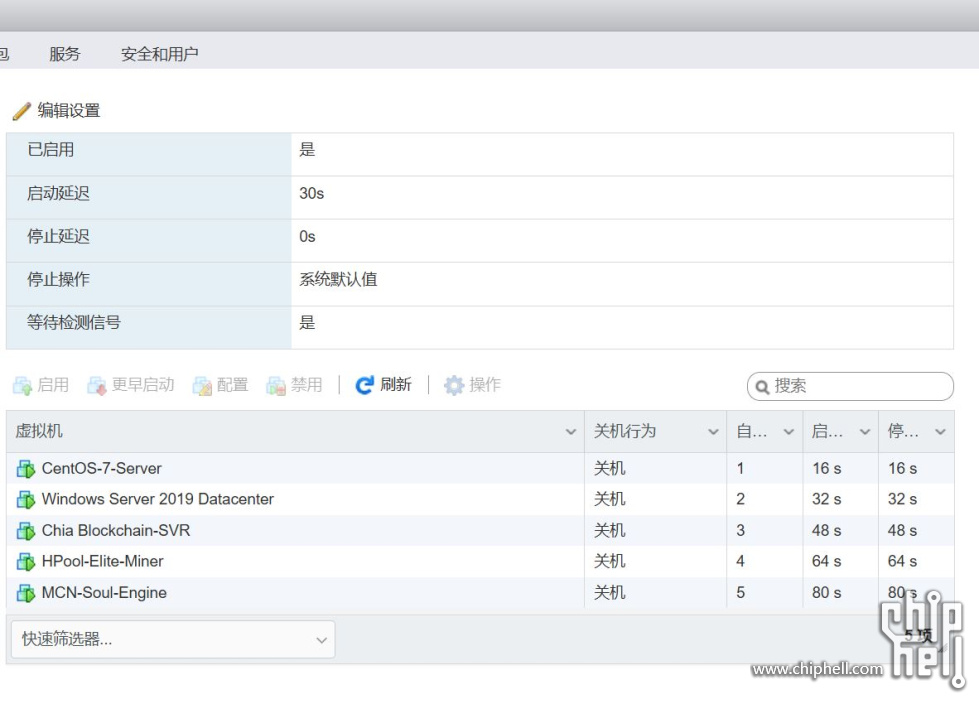Click 关机 in the MCN-Soul-Engine row
This screenshot has height=704, width=979.
(x=609, y=593)
